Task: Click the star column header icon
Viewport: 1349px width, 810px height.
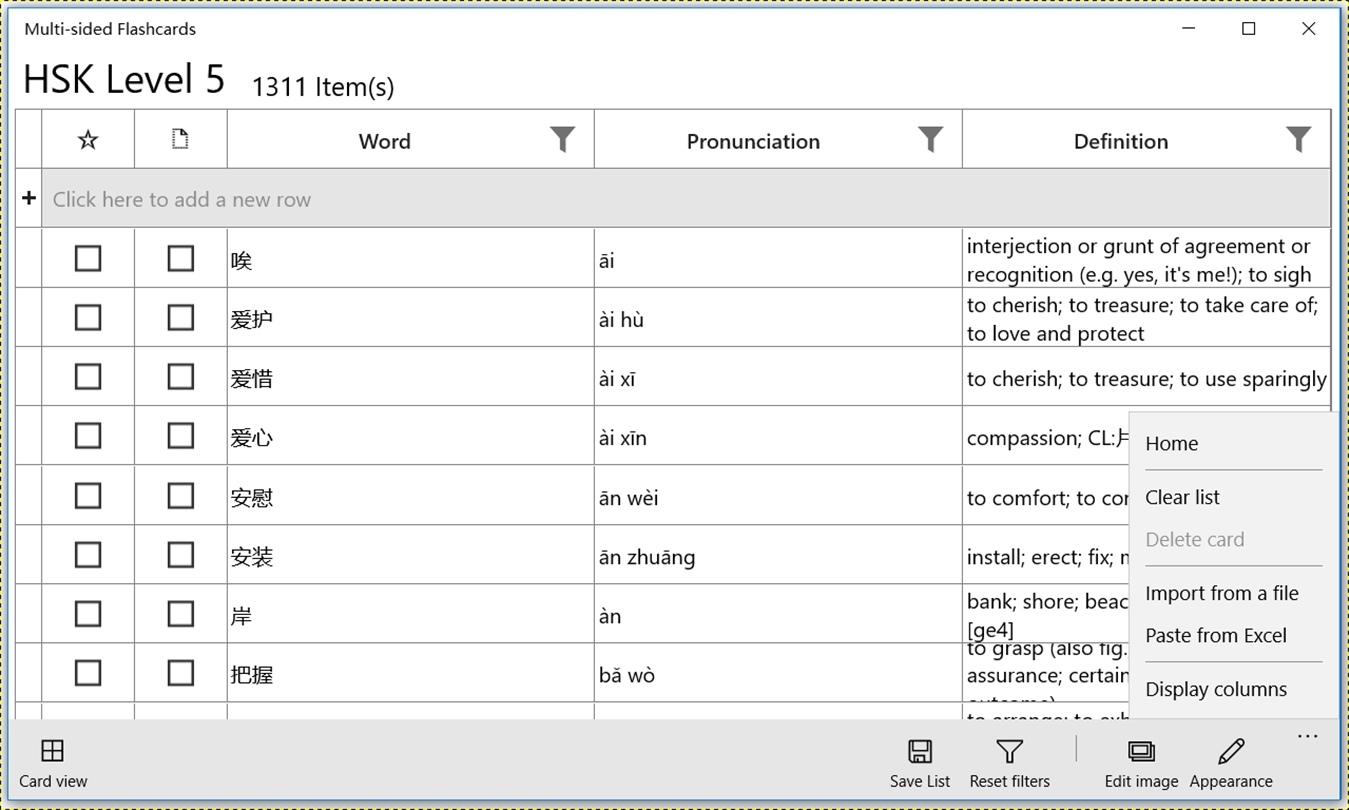Action: tap(88, 140)
